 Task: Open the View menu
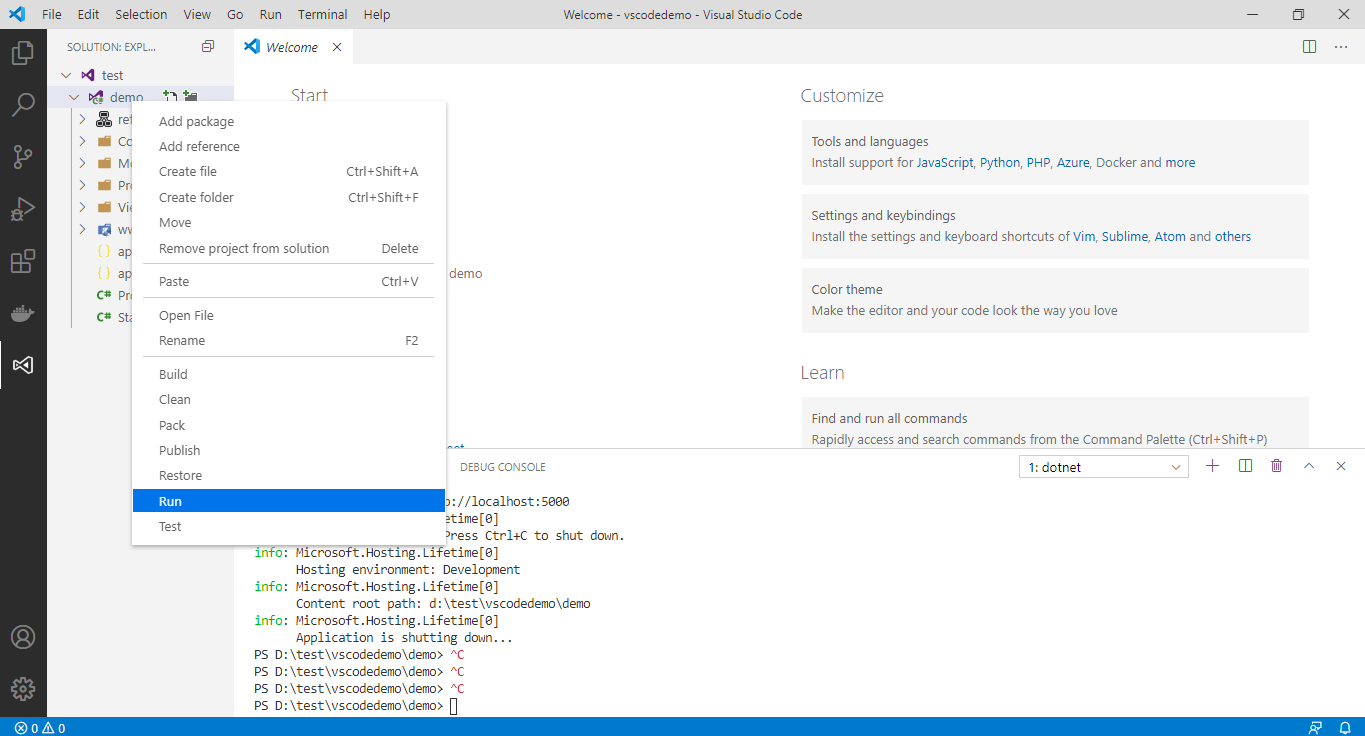click(197, 15)
